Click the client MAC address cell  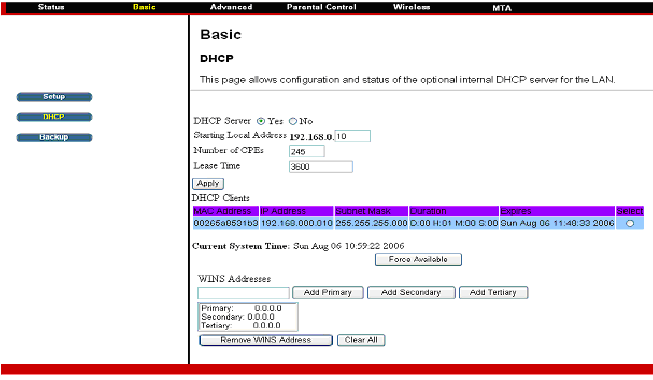tap(226, 223)
